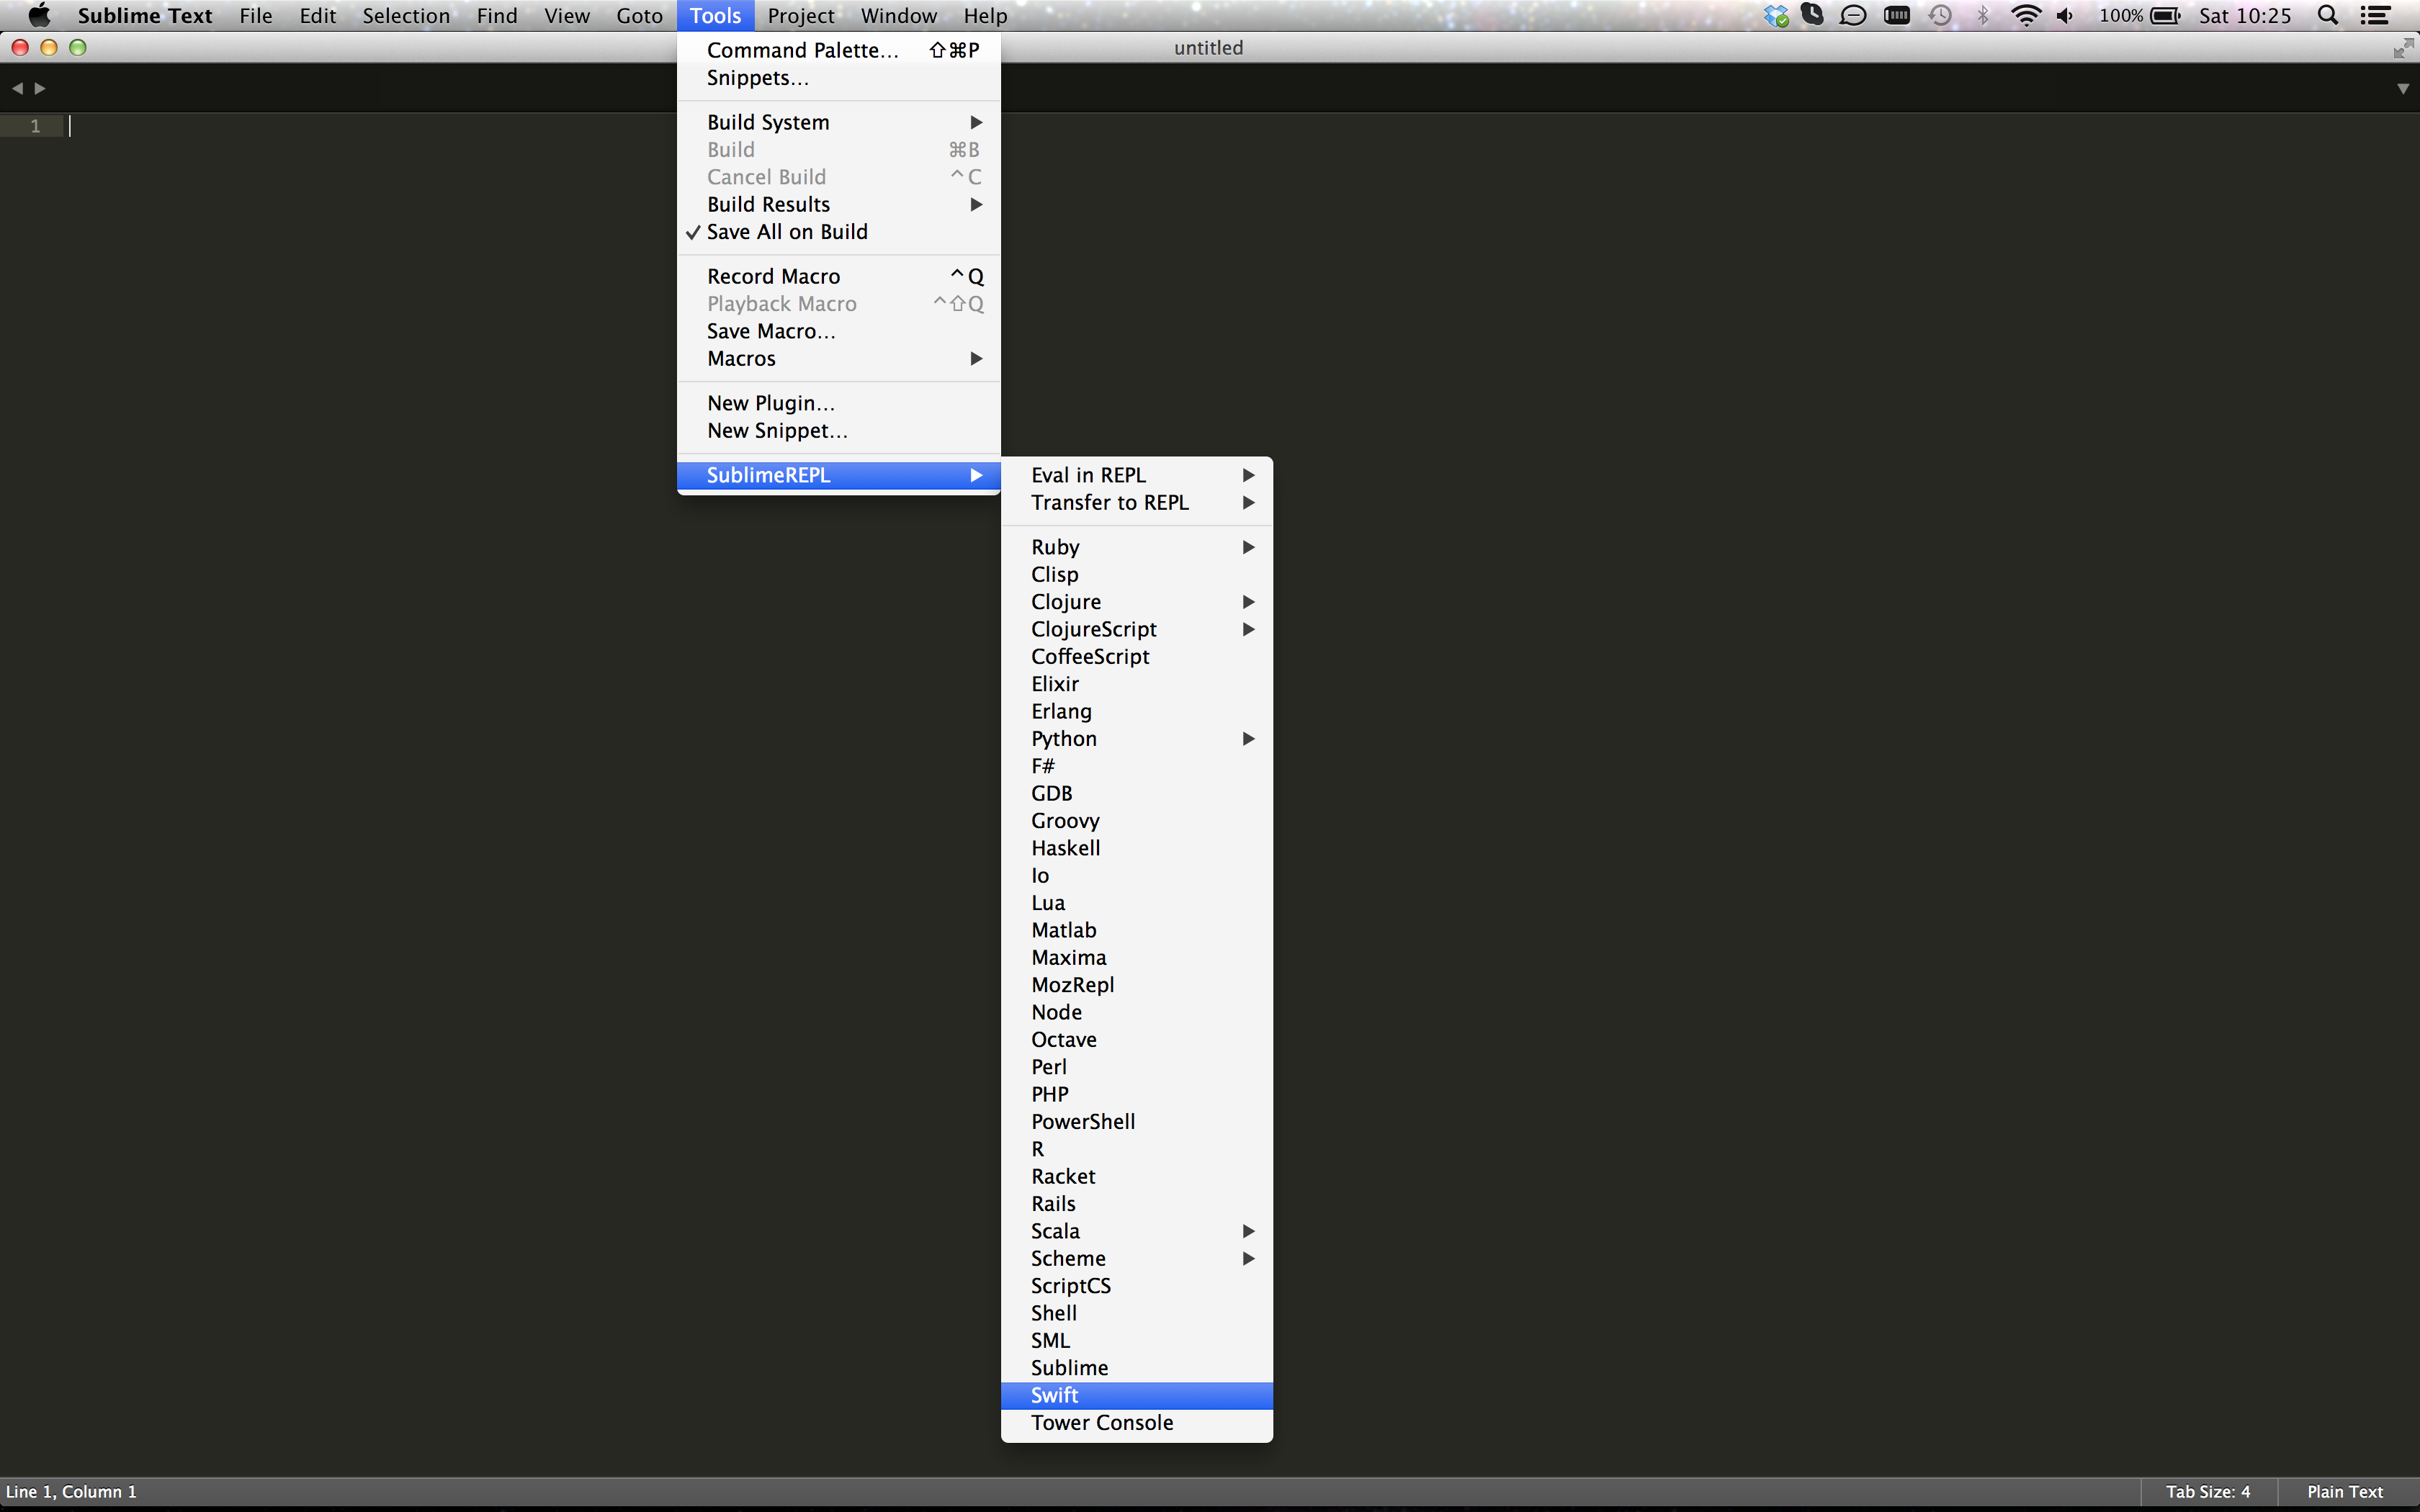Image resolution: width=2420 pixels, height=1512 pixels.
Task: Go to next tab with right arrow
Action: pos(40,88)
